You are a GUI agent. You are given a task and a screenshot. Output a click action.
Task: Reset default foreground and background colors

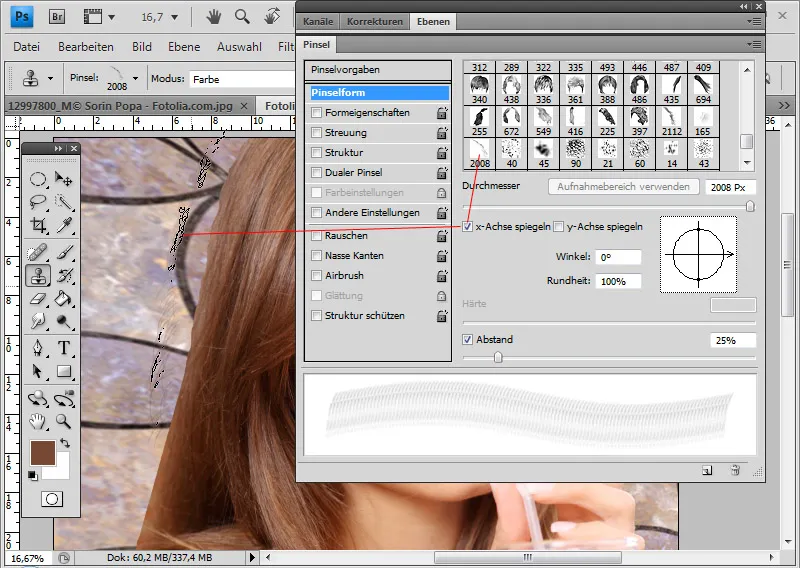(x=33, y=476)
